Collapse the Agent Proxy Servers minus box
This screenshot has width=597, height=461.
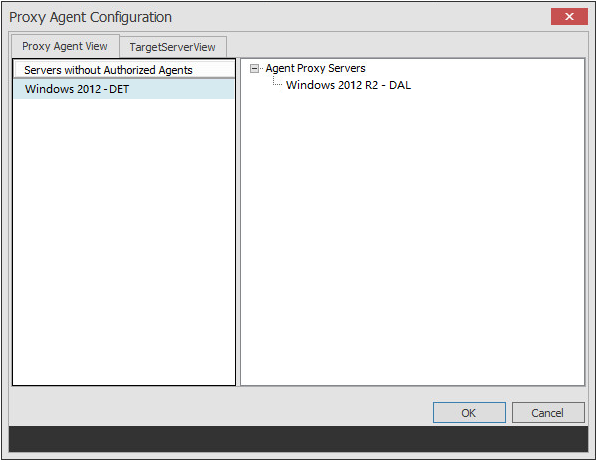point(254,69)
